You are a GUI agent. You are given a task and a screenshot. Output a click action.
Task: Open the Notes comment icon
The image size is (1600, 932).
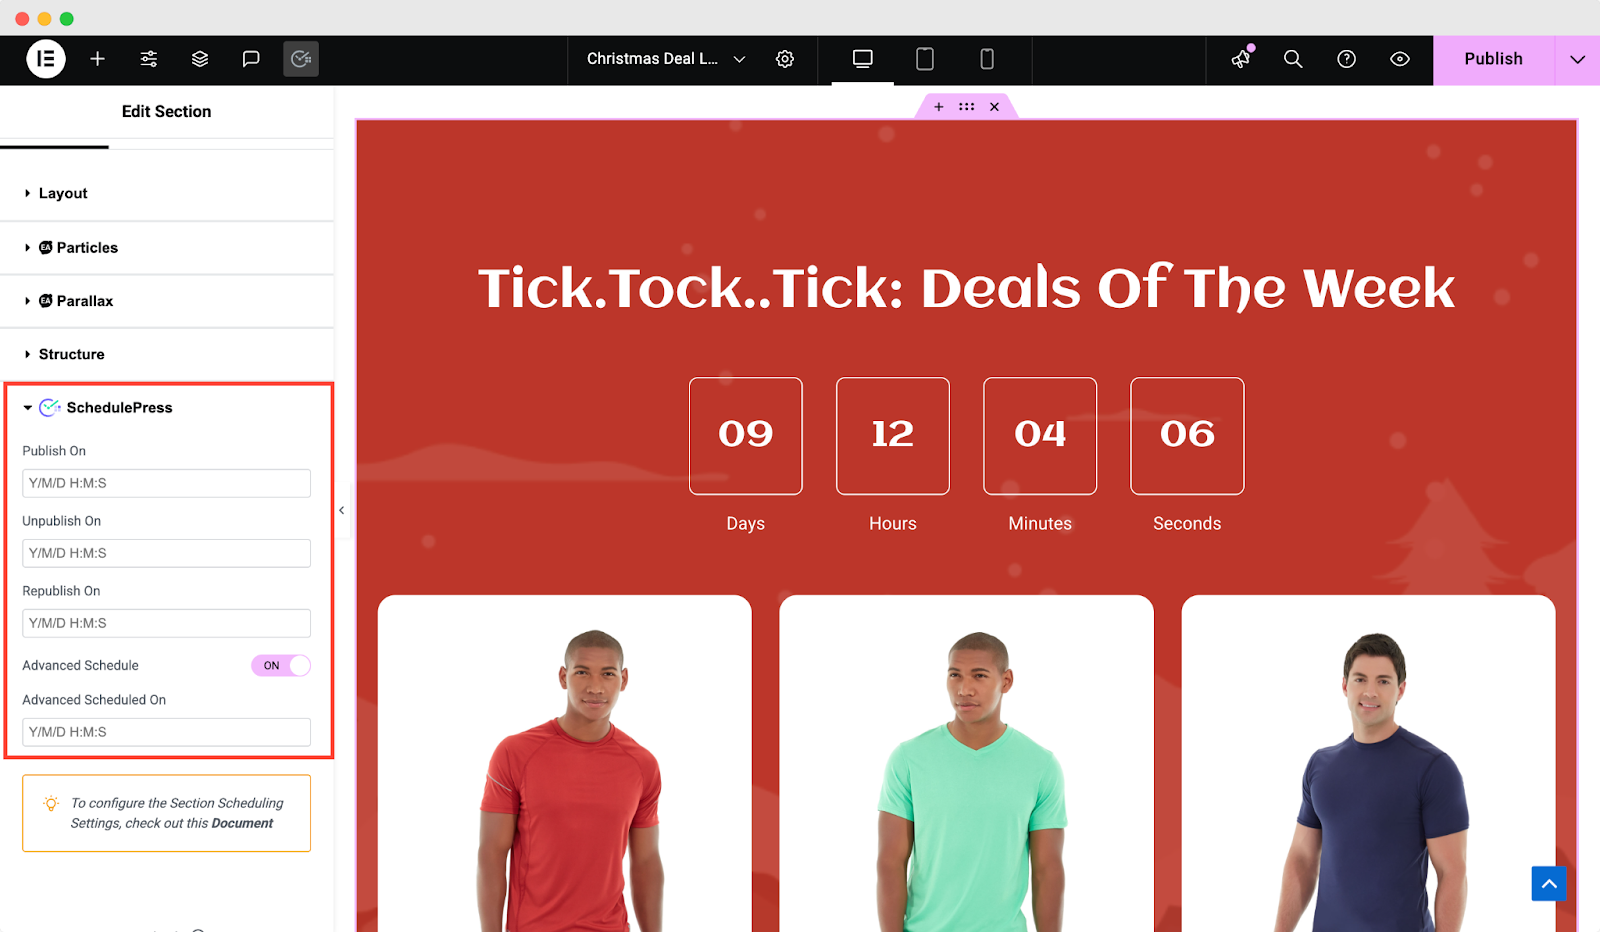[x=251, y=59]
